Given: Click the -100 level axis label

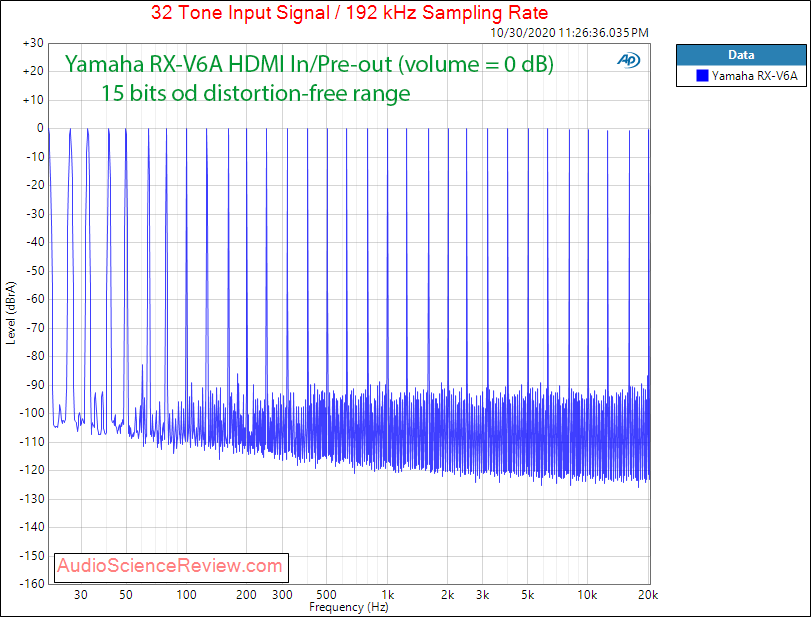Looking at the screenshot, I should click(33, 413).
